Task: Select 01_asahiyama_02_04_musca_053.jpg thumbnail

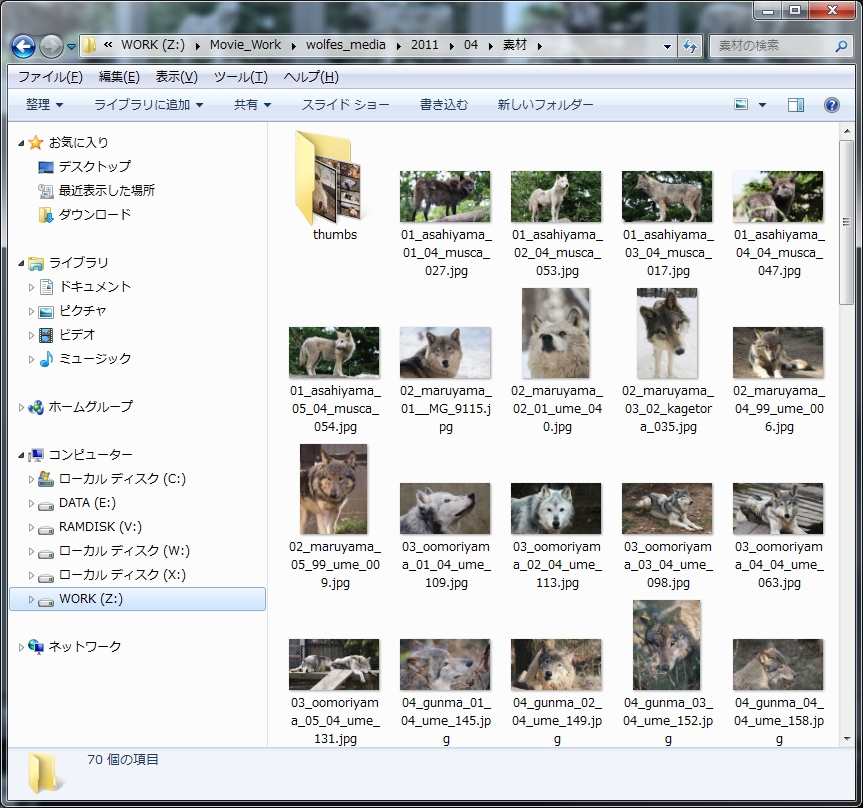Action: pyautogui.click(x=556, y=196)
